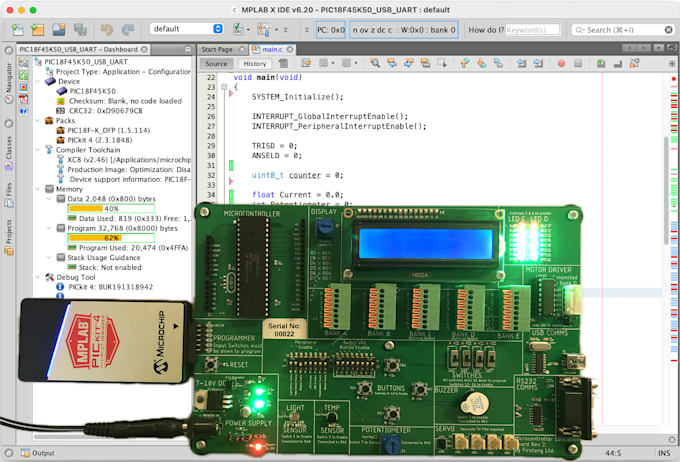
Task: Click the Undo arrow in the toolbar
Action: click(107, 29)
